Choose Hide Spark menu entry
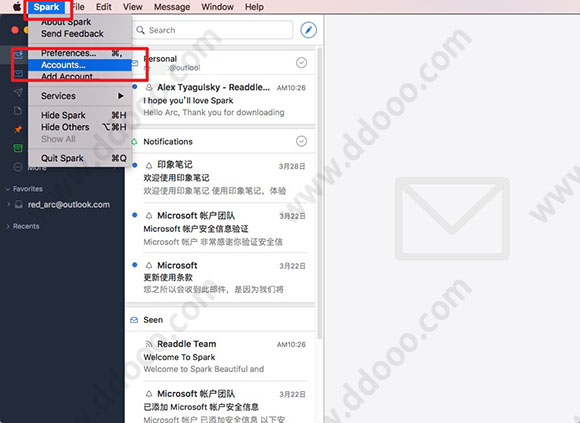Viewport: 580px width, 423px height. pyautogui.click(x=80, y=115)
